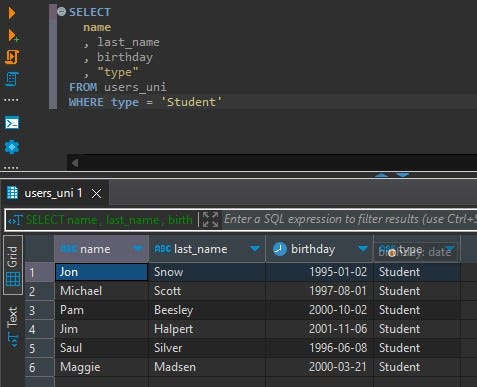Select the cell containing Saul
The width and height of the screenshot is (477, 387).
(x=101, y=348)
